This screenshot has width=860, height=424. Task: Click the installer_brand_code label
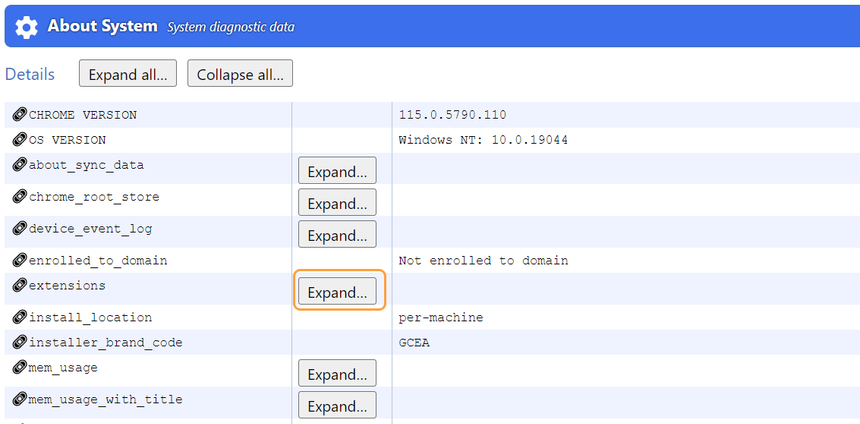click(x=106, y=343)
